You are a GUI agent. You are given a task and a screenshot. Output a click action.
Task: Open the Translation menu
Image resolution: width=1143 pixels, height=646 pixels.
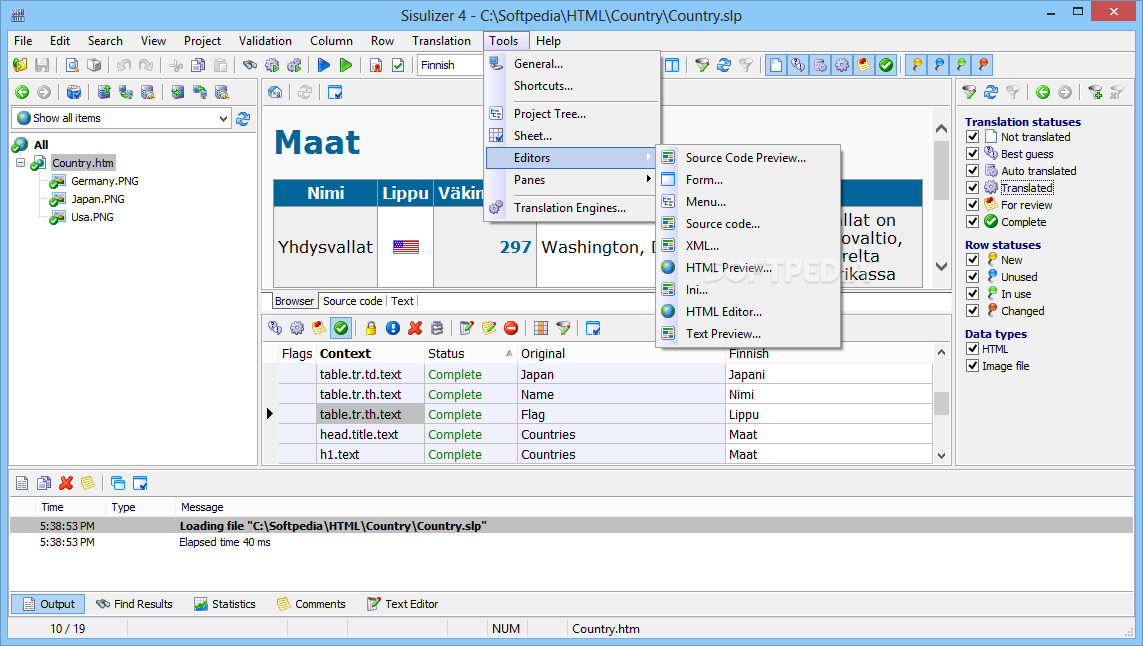(x=441, y=41)
